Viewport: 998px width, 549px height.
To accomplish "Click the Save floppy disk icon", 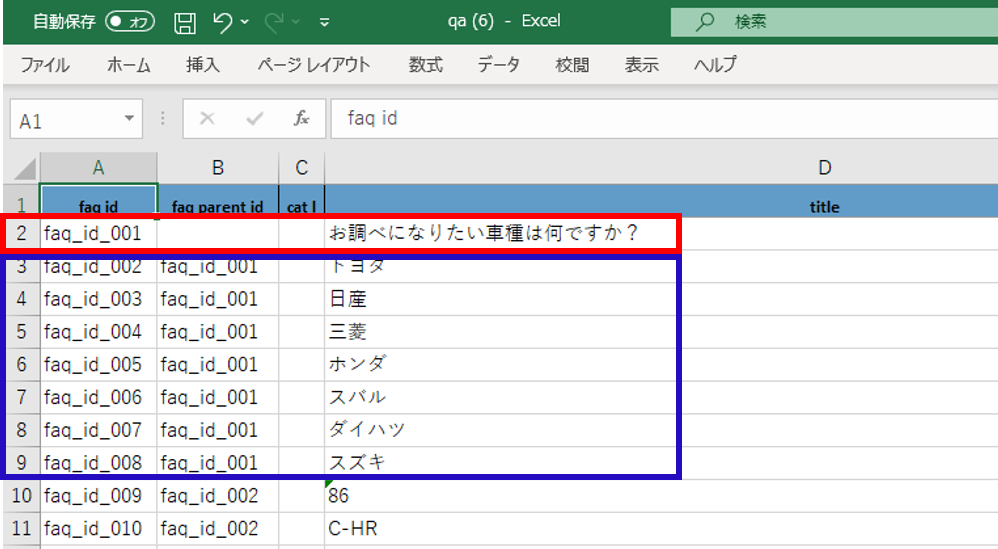I will click(185, 21).
